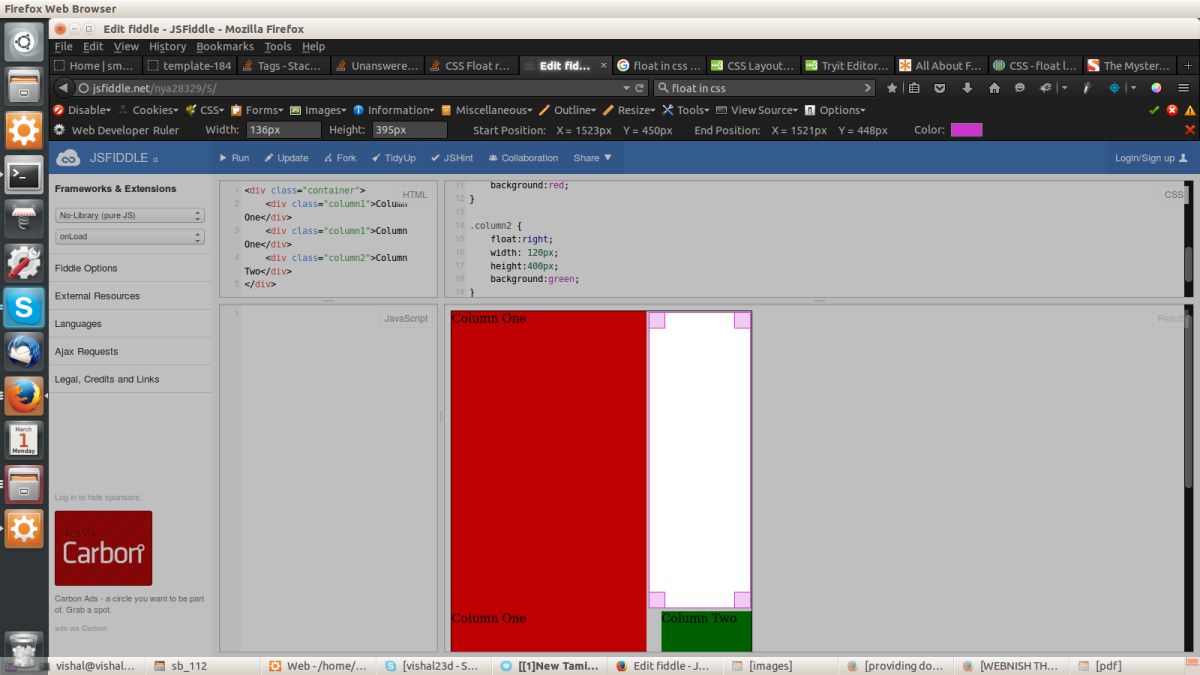Click the JSFiddle cloud logo

68,158
